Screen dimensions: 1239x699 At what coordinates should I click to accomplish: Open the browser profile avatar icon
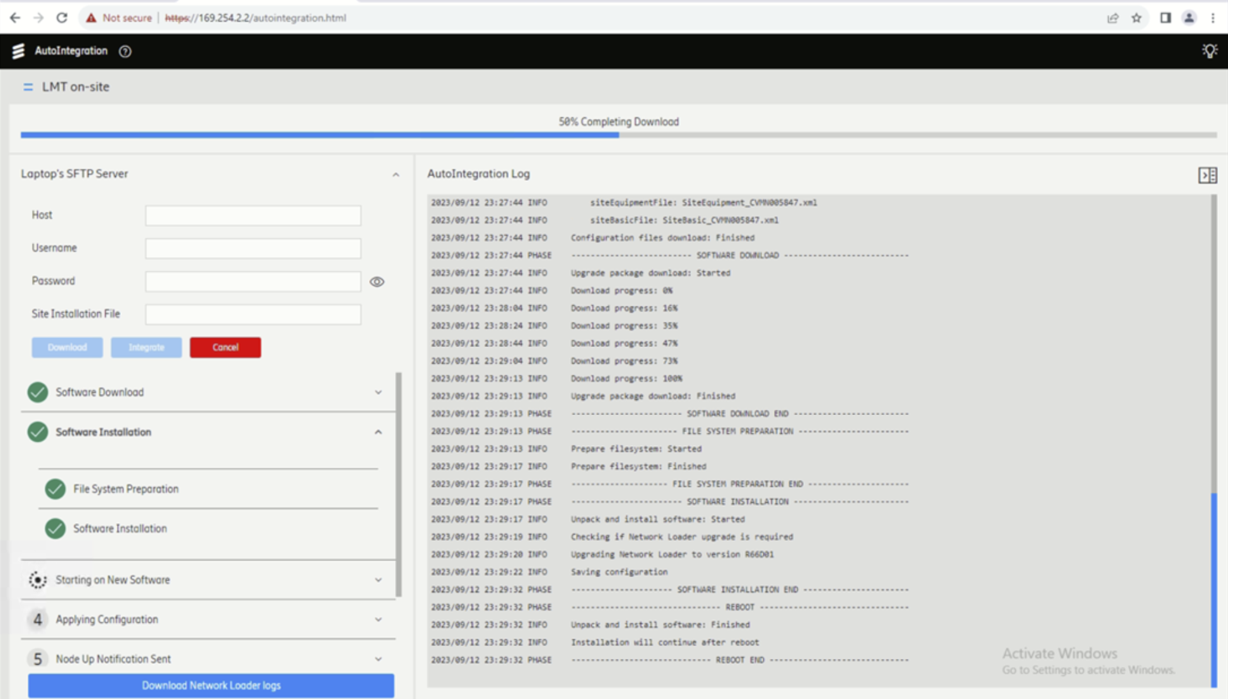[1189, 18]
